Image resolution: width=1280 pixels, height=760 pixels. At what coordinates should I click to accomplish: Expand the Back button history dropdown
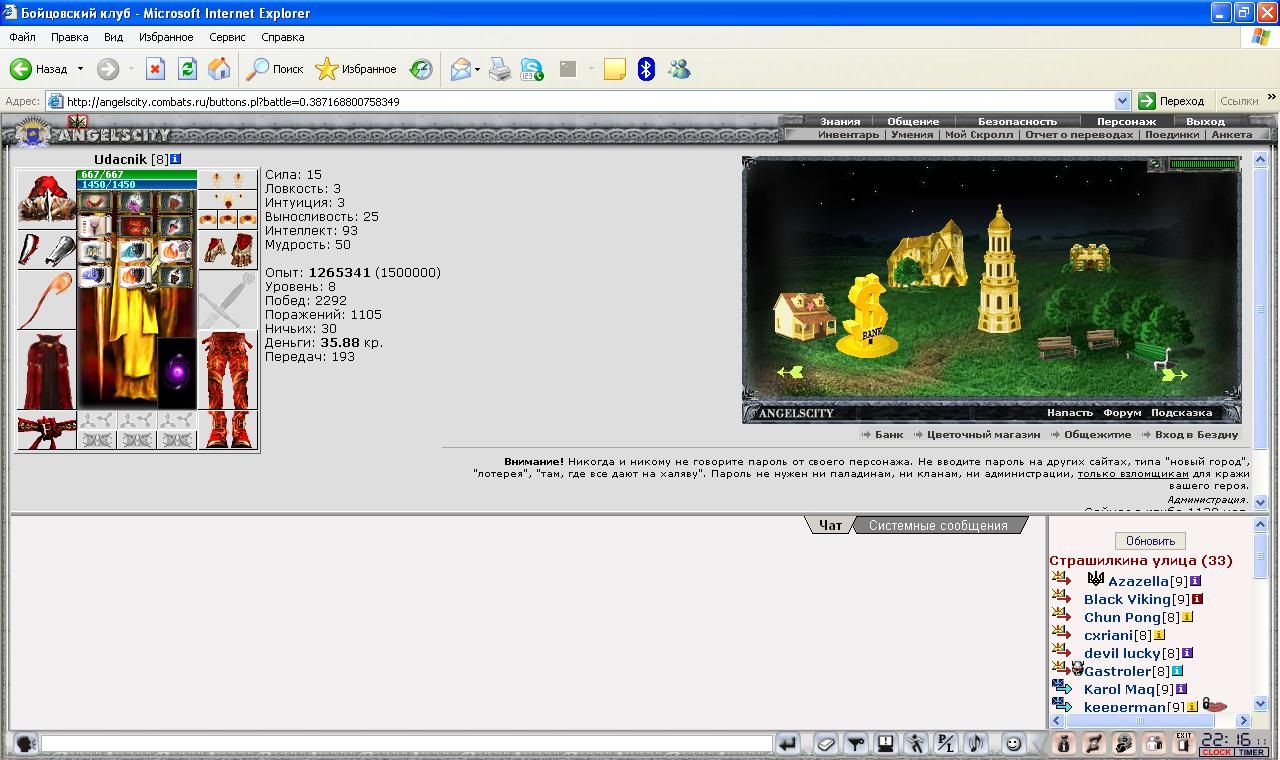pyautogui.click(x=80, y=69)
